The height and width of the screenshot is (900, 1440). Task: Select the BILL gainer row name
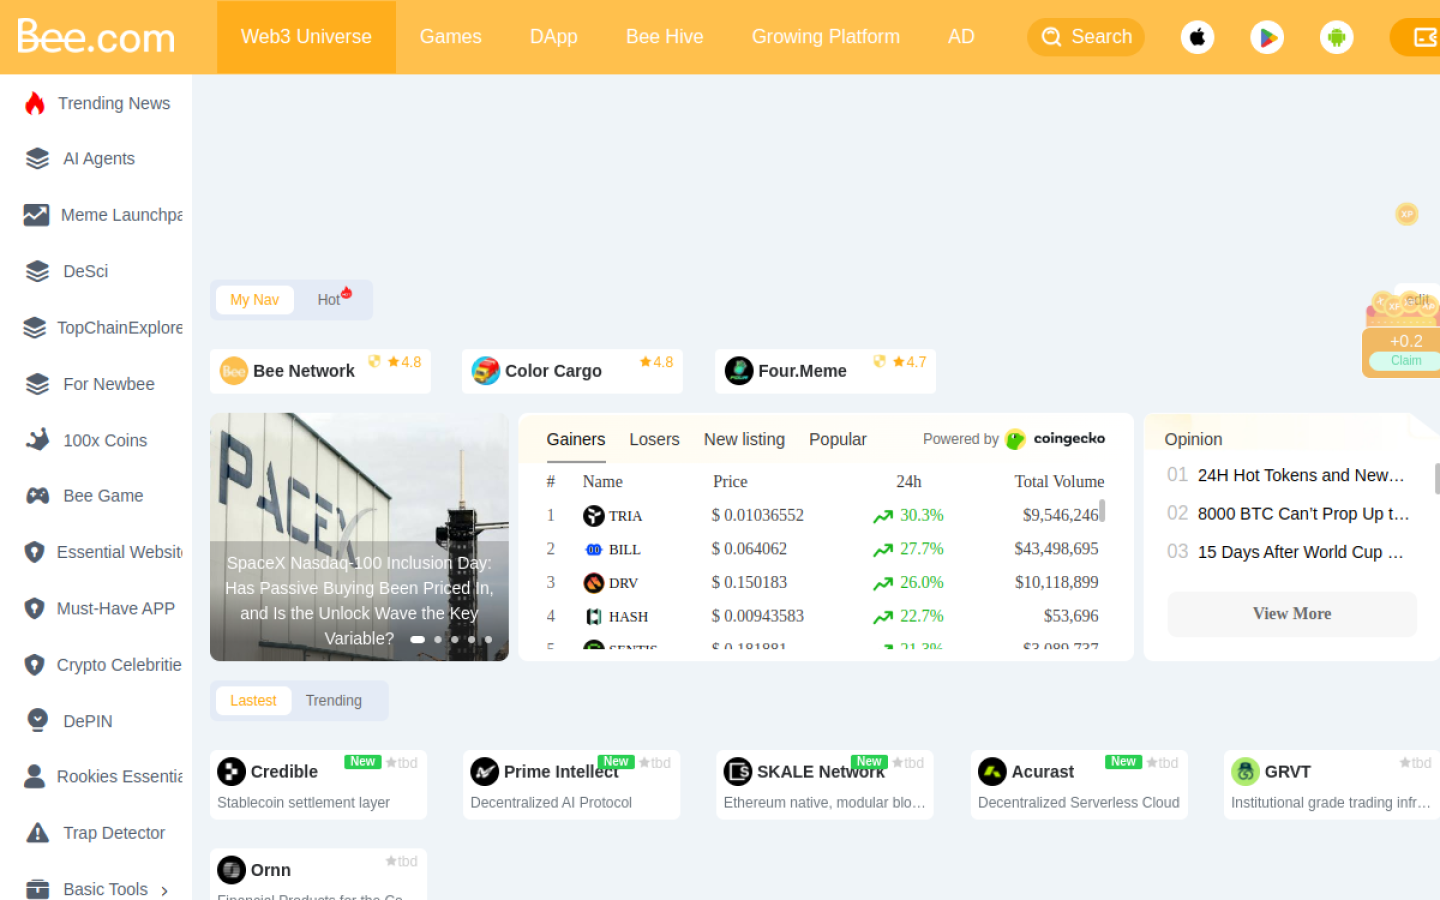625,550
